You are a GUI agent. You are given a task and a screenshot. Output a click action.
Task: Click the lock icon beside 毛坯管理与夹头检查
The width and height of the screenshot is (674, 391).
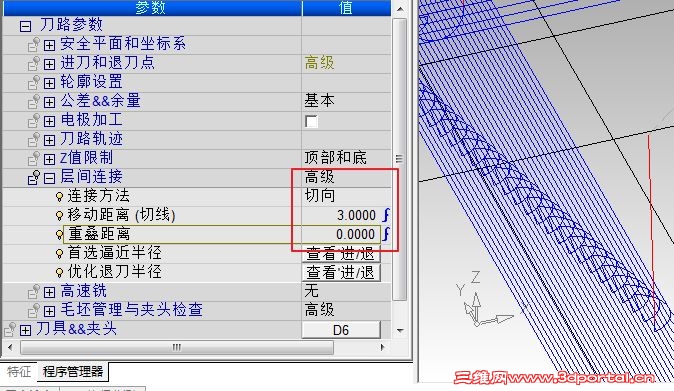(34, 310)
